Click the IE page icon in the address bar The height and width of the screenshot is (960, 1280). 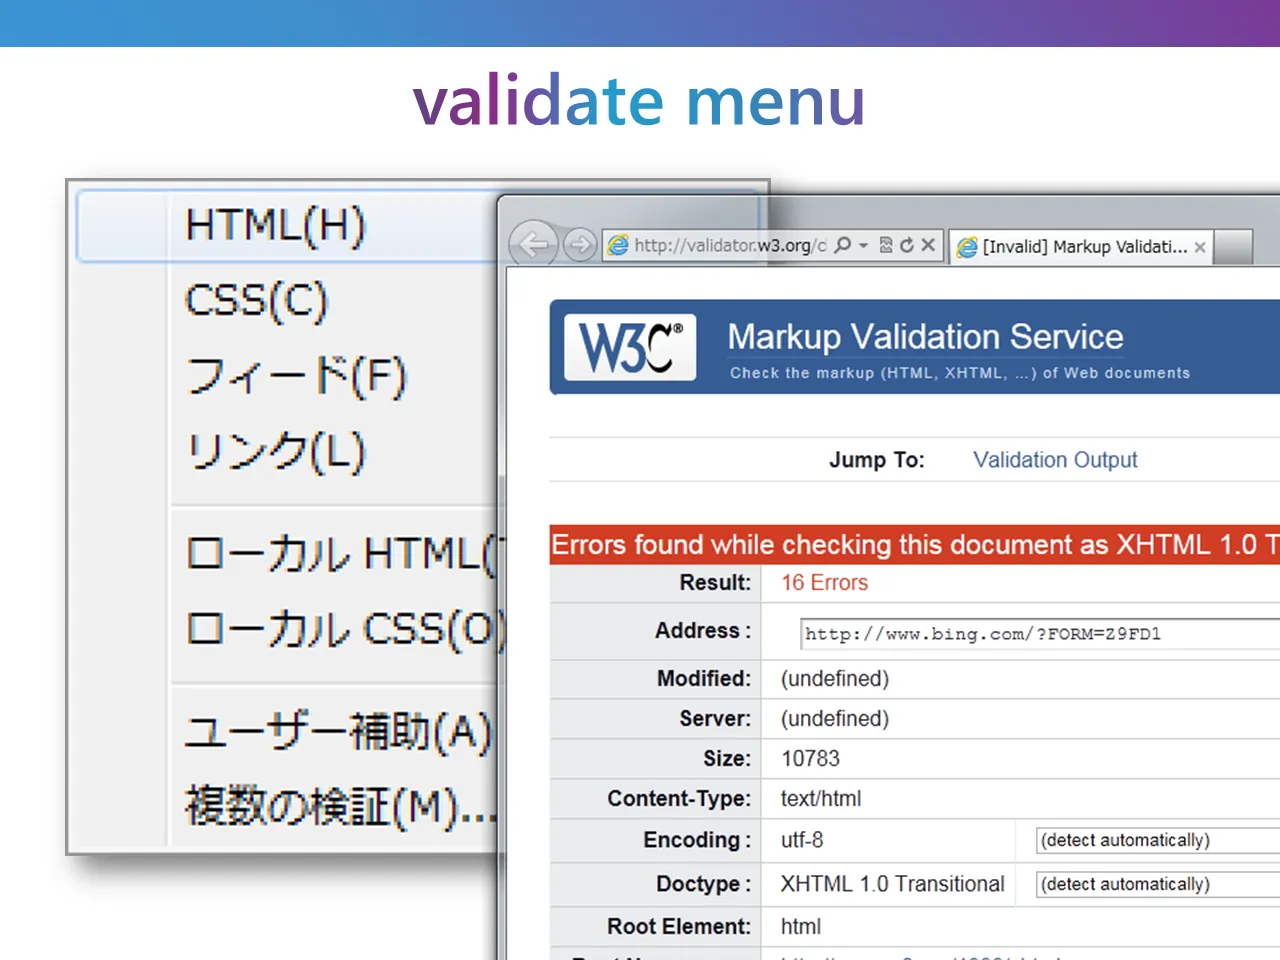(x=619, y=245)
